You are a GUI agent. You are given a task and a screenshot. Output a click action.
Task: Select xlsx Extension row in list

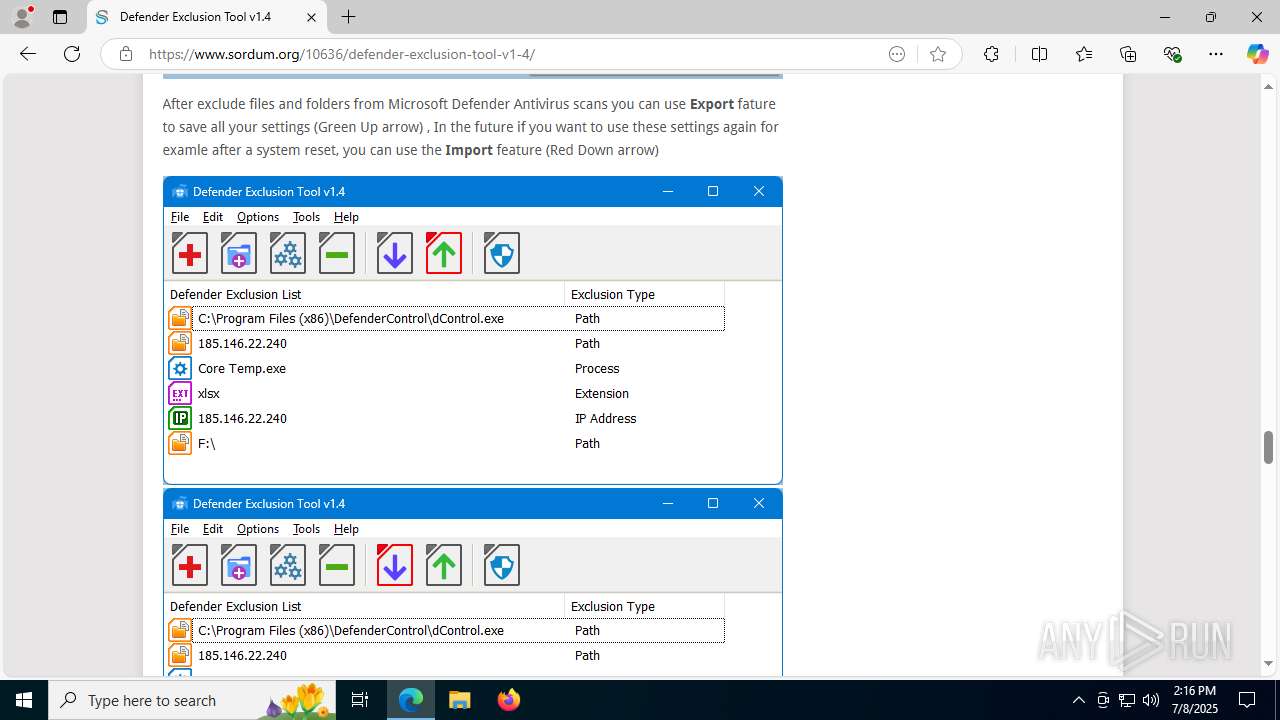(x=446, y=393)
